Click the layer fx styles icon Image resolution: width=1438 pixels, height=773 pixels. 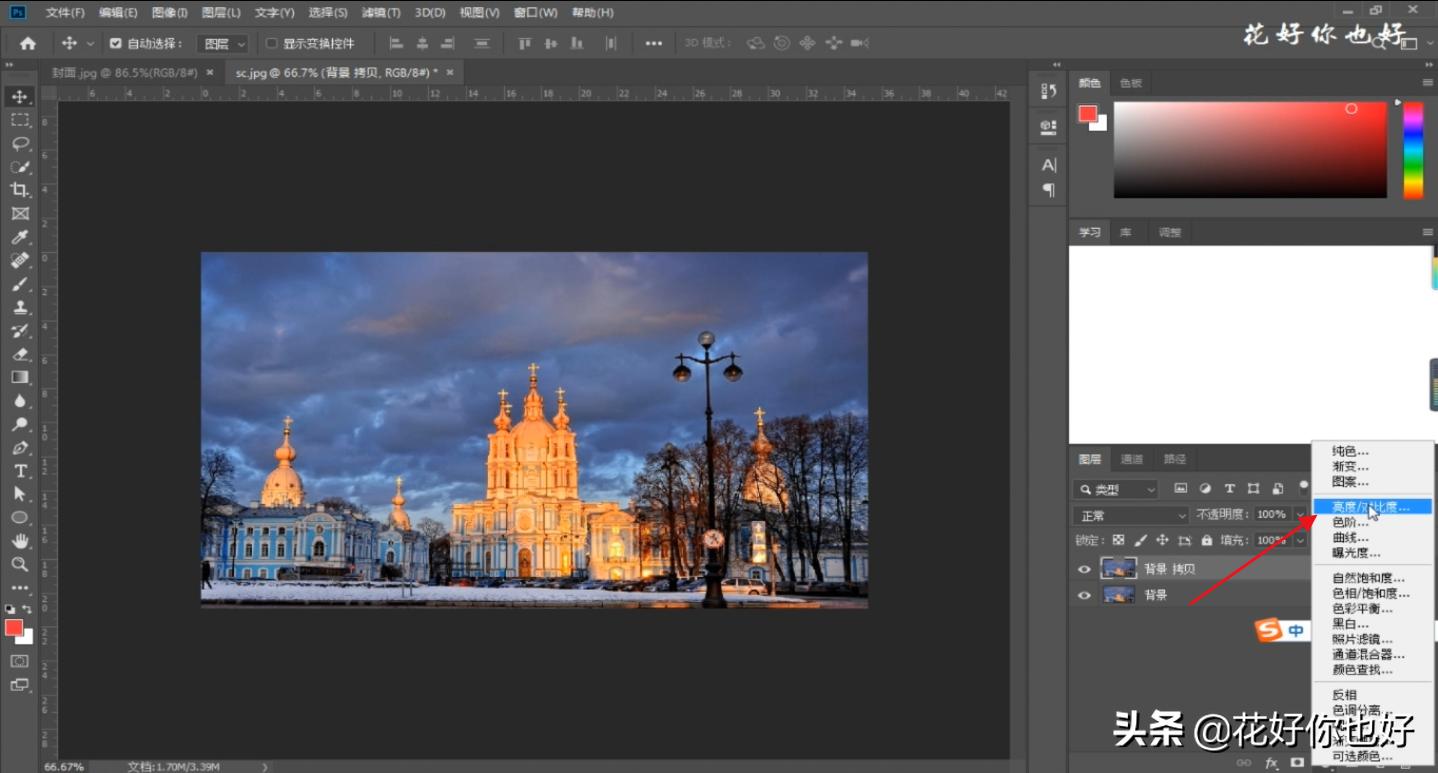pos(1272,763)
